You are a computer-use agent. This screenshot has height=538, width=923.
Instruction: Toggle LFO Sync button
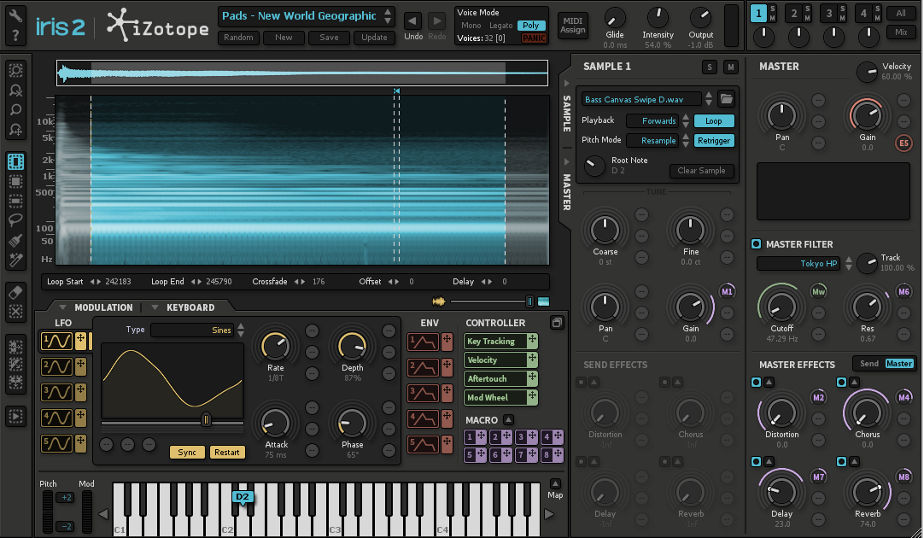tap(187, 452)
